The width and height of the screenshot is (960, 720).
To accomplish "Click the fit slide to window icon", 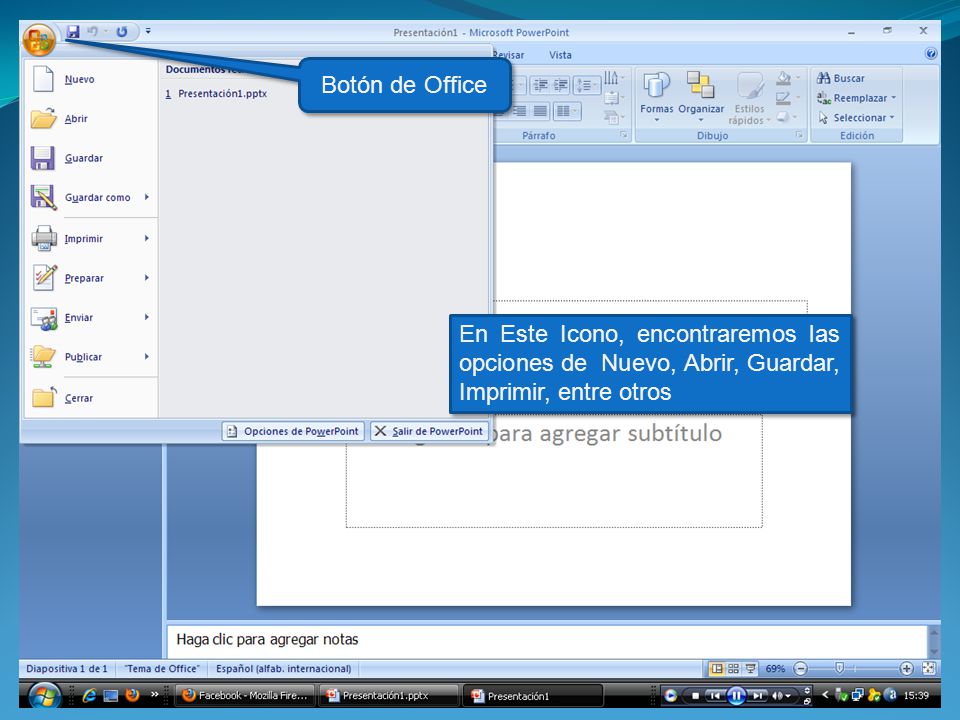I will click(928, 669).
